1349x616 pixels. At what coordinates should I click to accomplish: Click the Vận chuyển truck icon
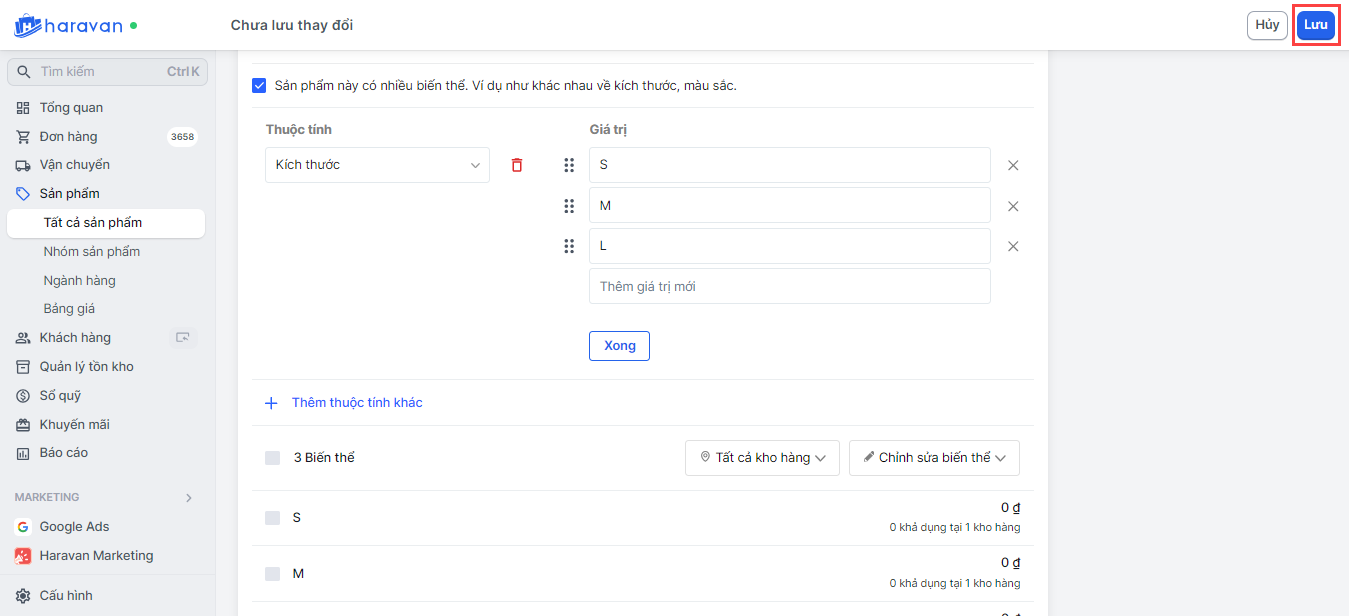tap(23, 165)
